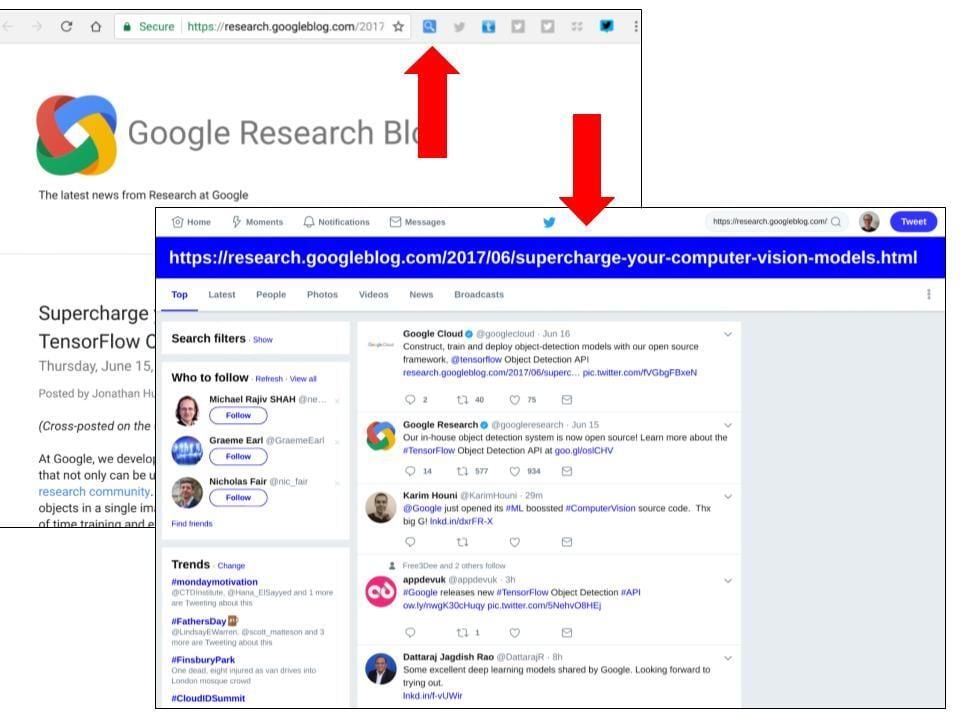Open the research community link on blog
Image resolution: width=960 pixels, height=720 pixels.
coord(94,492)
